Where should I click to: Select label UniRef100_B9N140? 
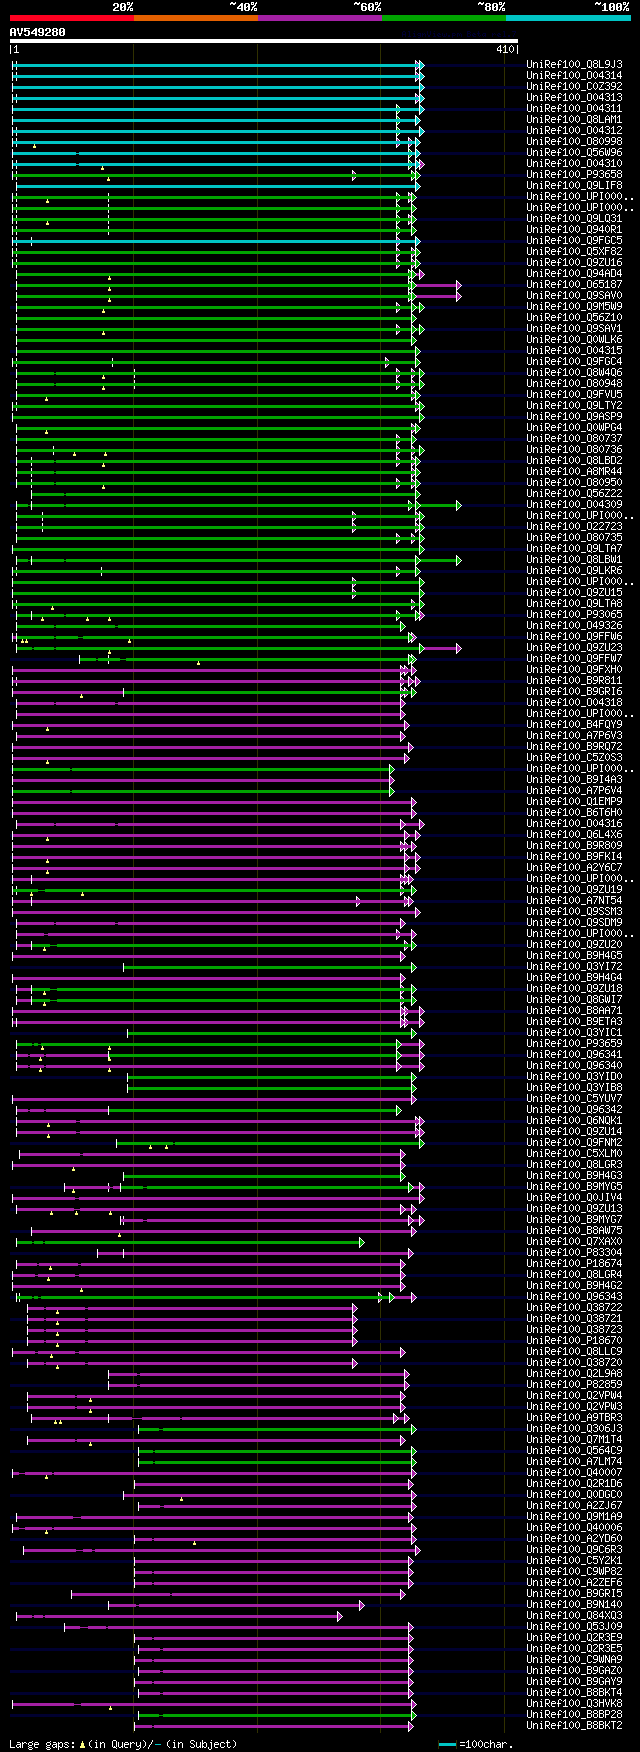574,1604
